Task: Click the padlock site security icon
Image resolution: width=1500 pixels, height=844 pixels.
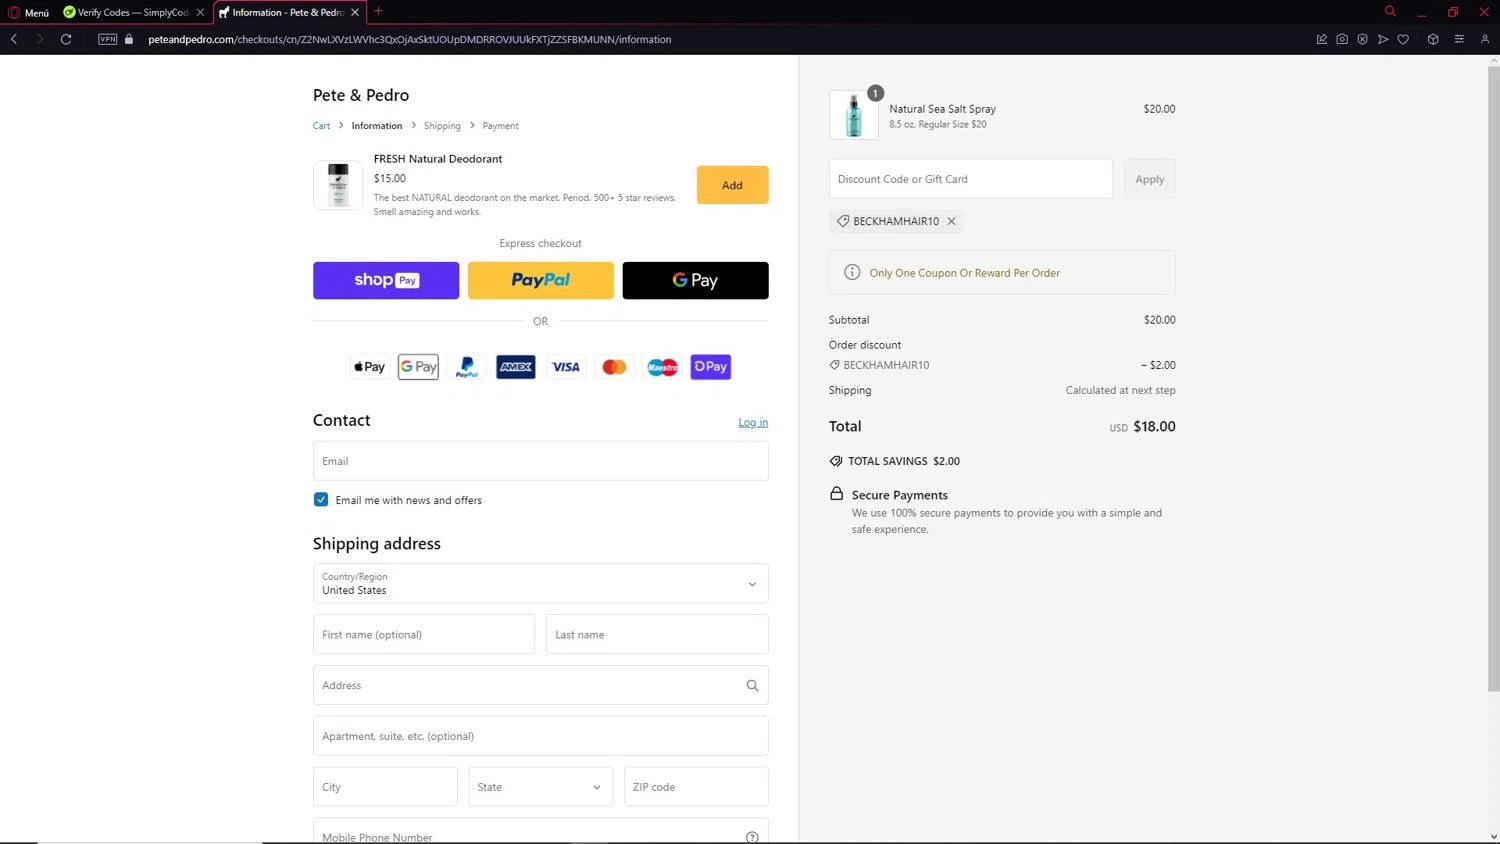Action: [129, 39]
